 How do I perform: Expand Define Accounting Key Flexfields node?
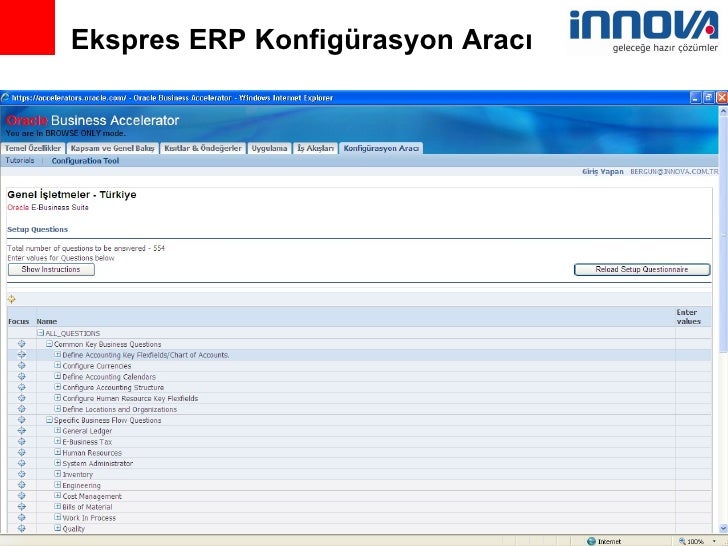coord(58,354)
